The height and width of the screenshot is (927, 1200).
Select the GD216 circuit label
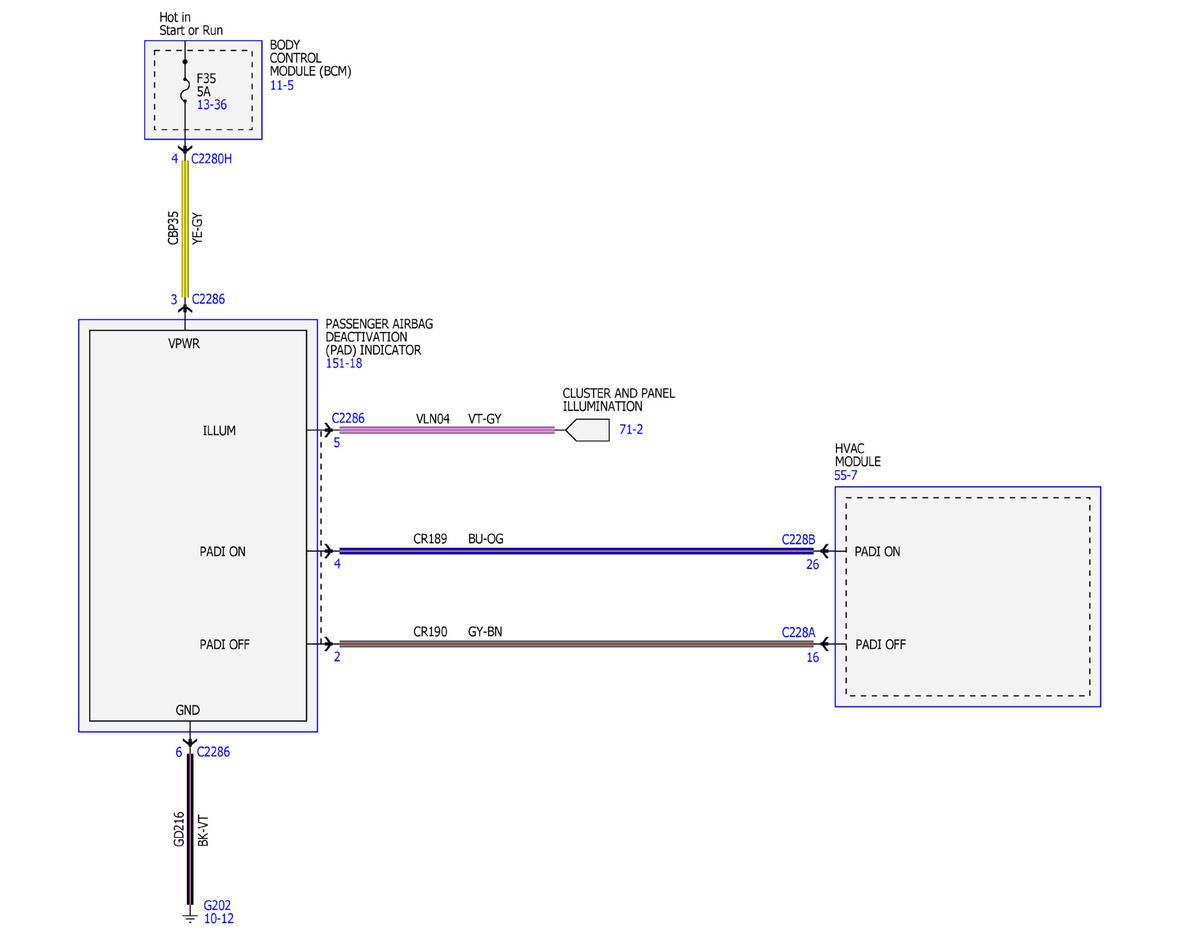(178, 829)
